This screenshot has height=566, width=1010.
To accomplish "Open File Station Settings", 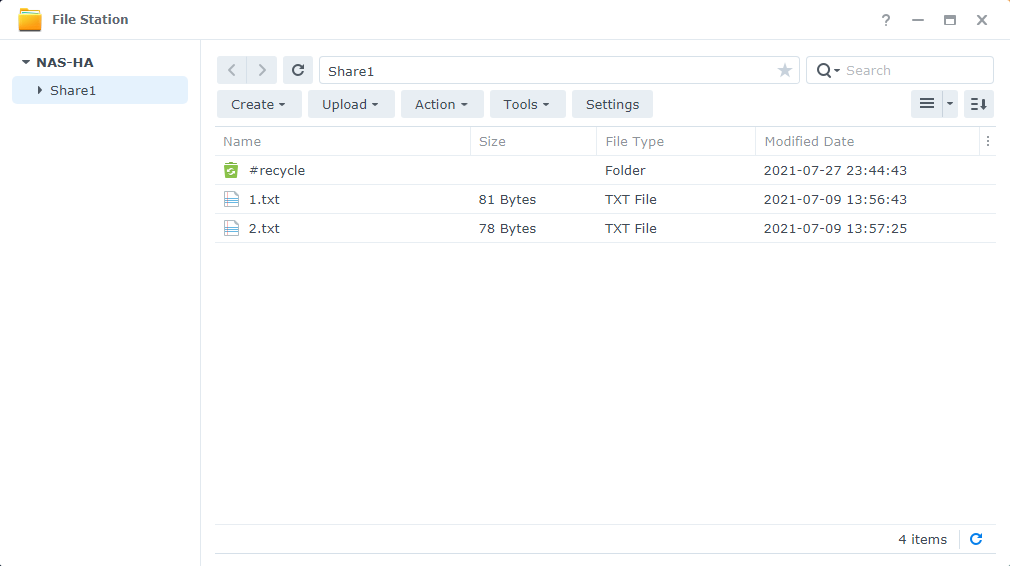I will coord(612,104).
